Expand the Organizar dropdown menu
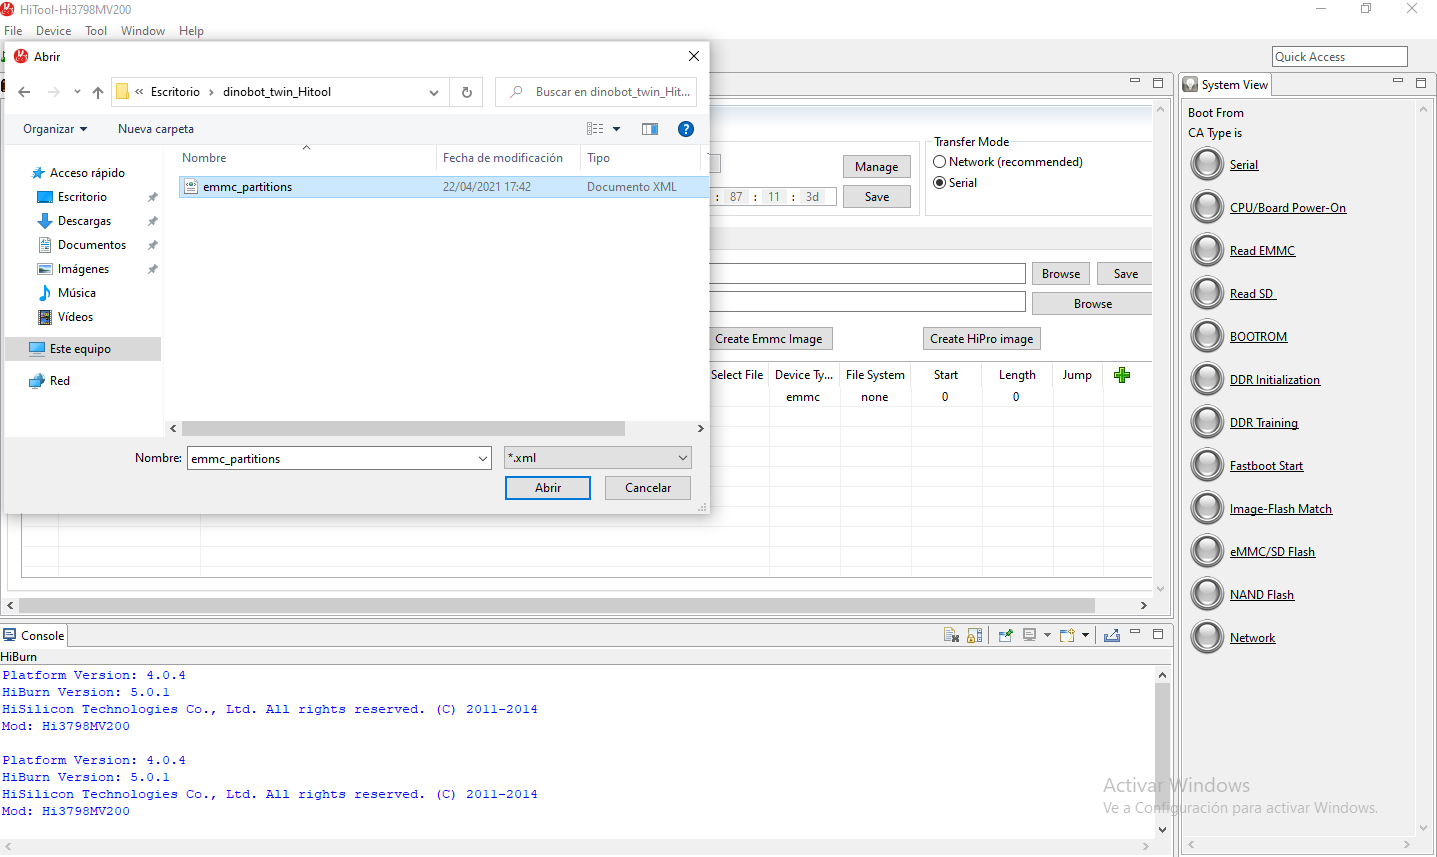1437x857 pixels. coord(55,129)
